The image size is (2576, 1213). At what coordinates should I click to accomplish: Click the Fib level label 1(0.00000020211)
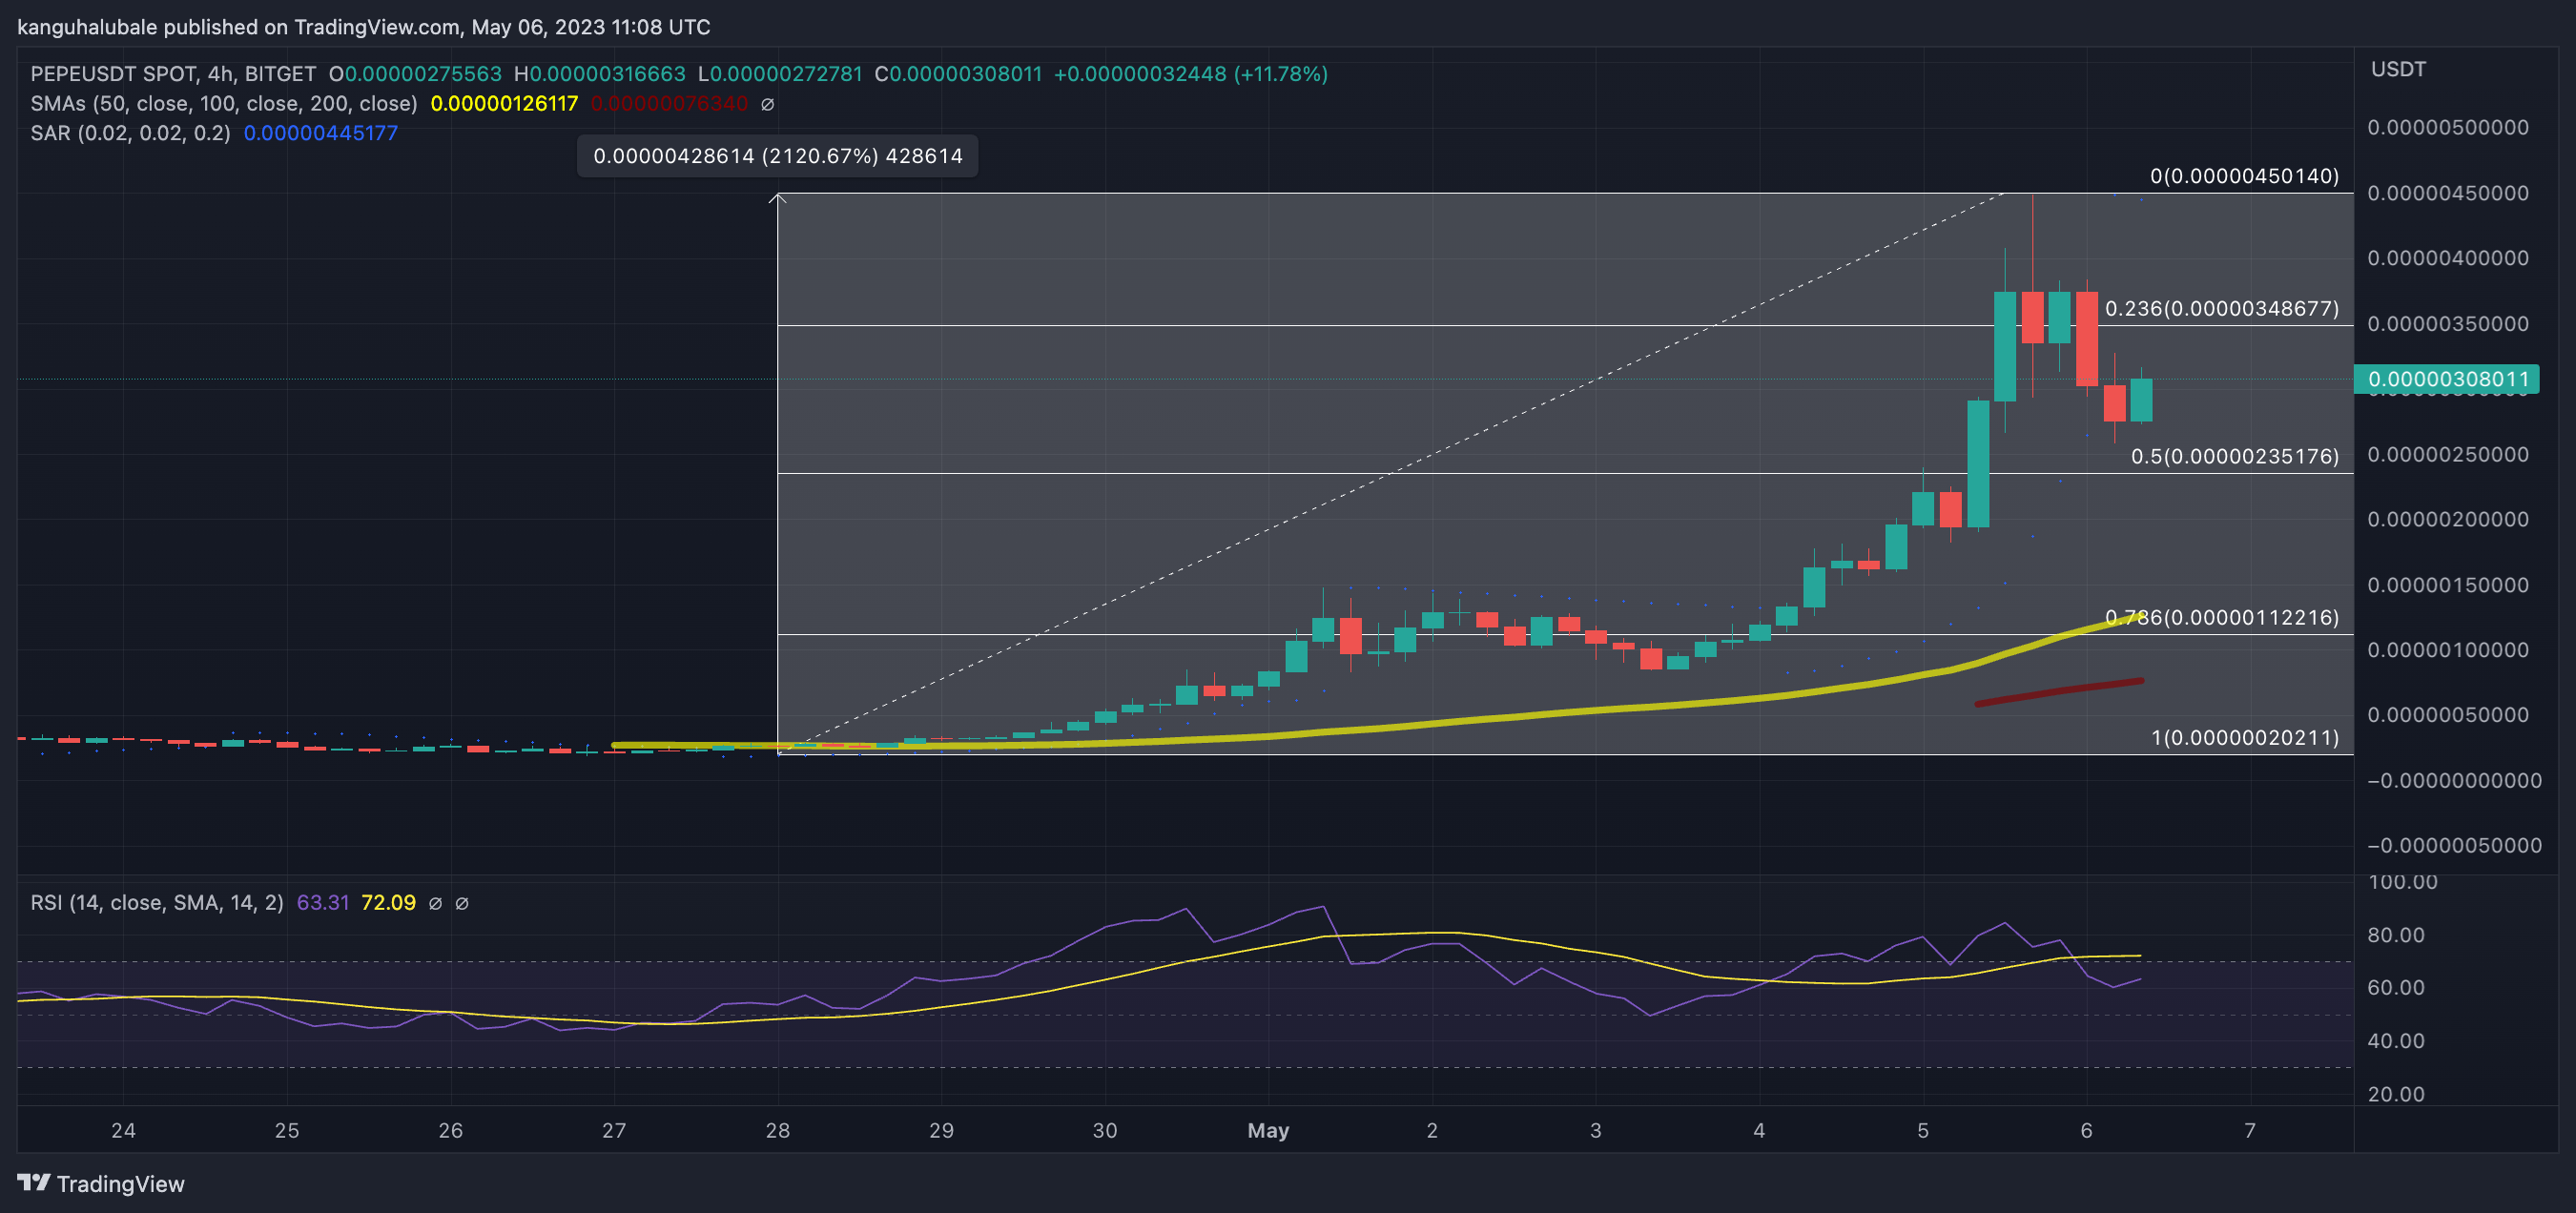click(2245, 738)
